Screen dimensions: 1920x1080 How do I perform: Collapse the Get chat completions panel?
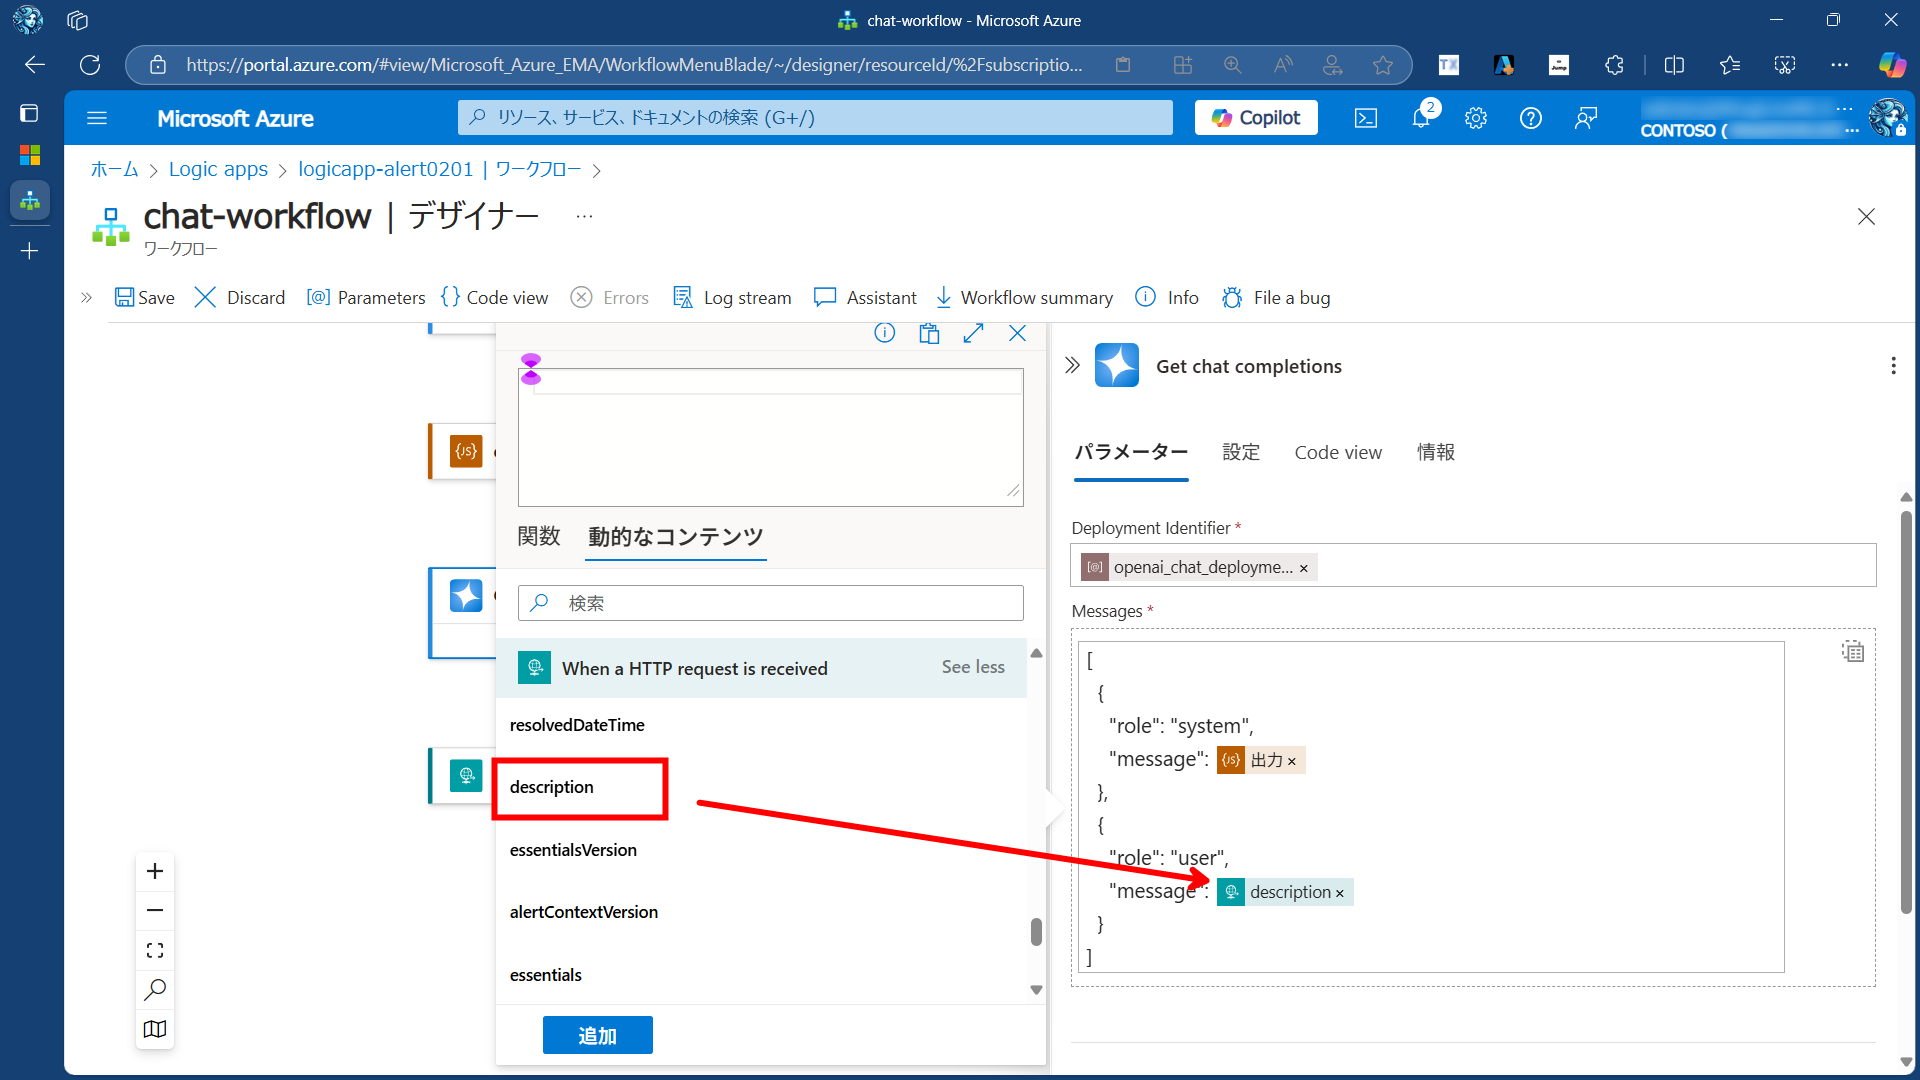pyautogui.click(x=1072, y=365)
